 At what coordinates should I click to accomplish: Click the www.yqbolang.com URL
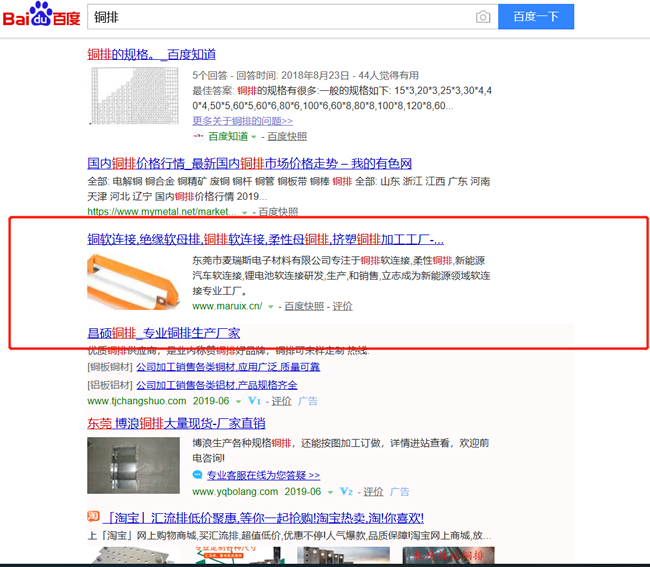point(235,492)
